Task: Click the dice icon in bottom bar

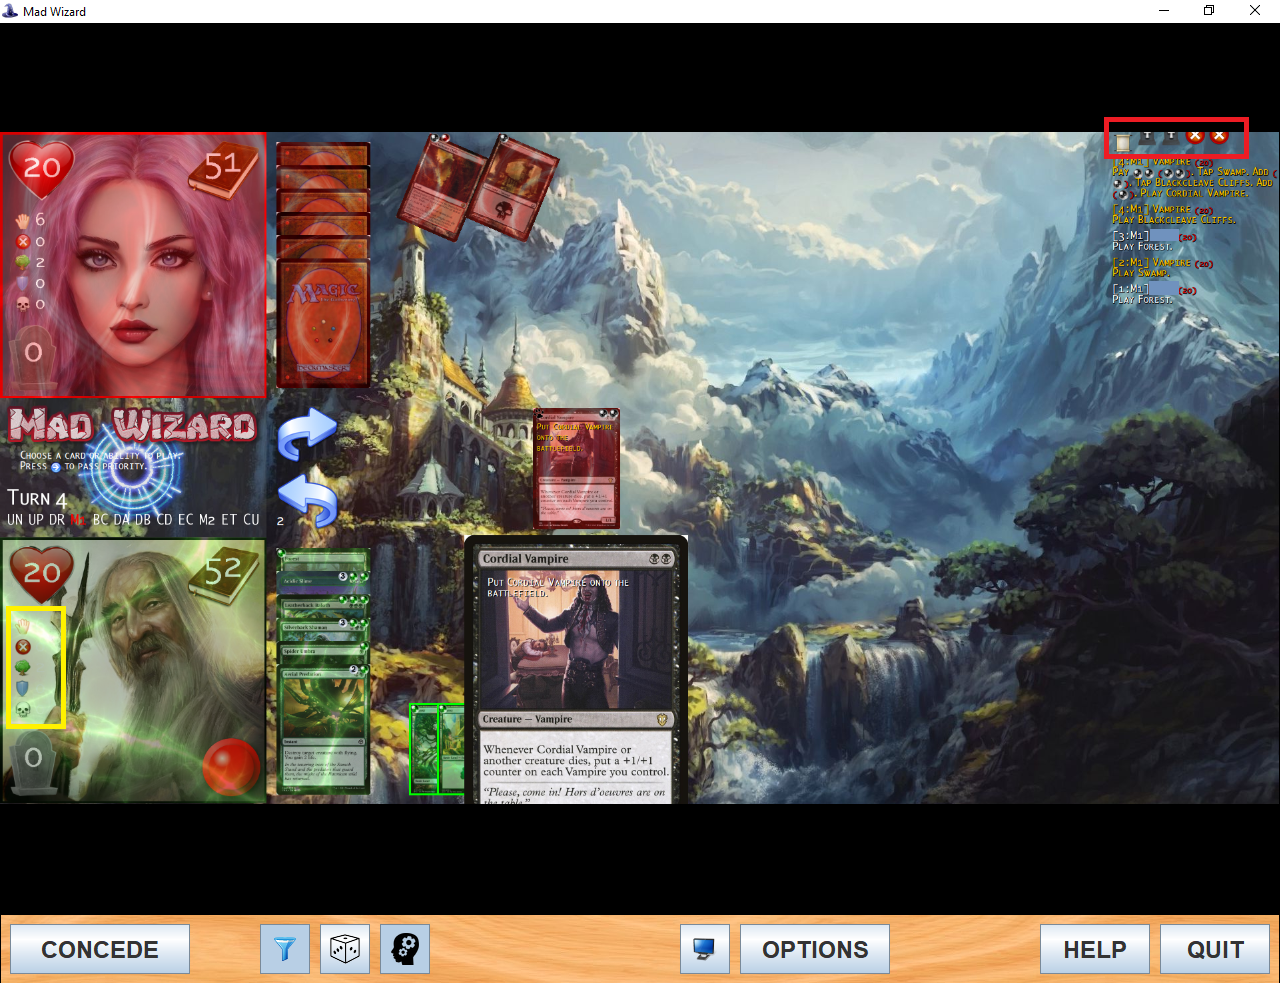Action: point(345,949)
